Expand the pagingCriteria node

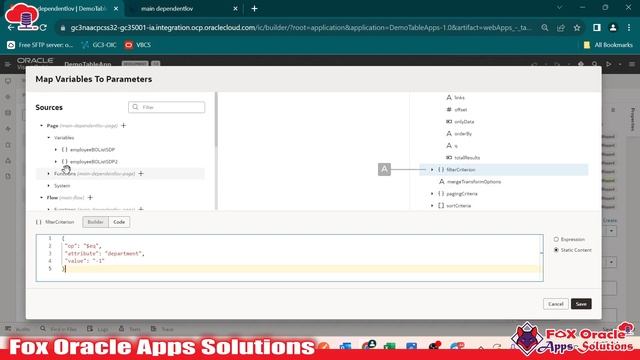click(432, 194)
